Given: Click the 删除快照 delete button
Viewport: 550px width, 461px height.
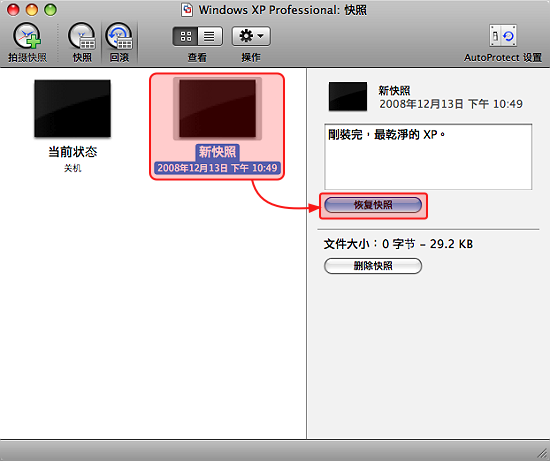Looking at the screenshot, I should coord(373,266).
